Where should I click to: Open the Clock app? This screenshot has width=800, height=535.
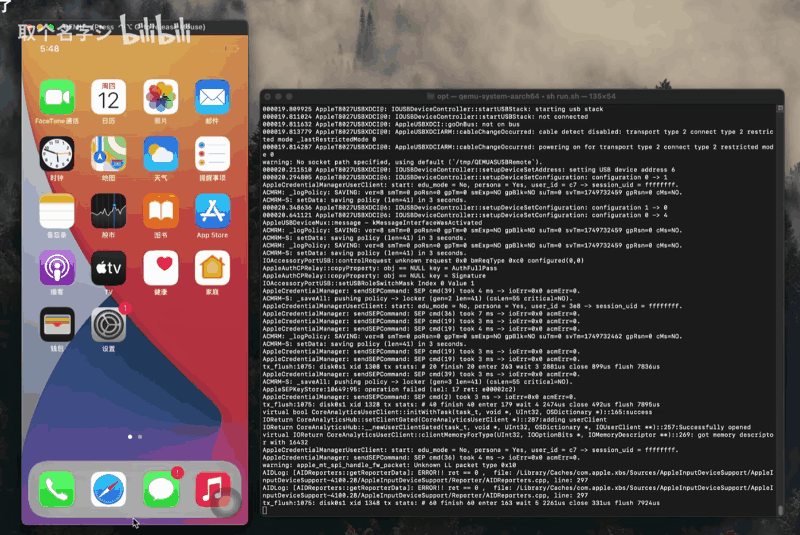[57, 154]
